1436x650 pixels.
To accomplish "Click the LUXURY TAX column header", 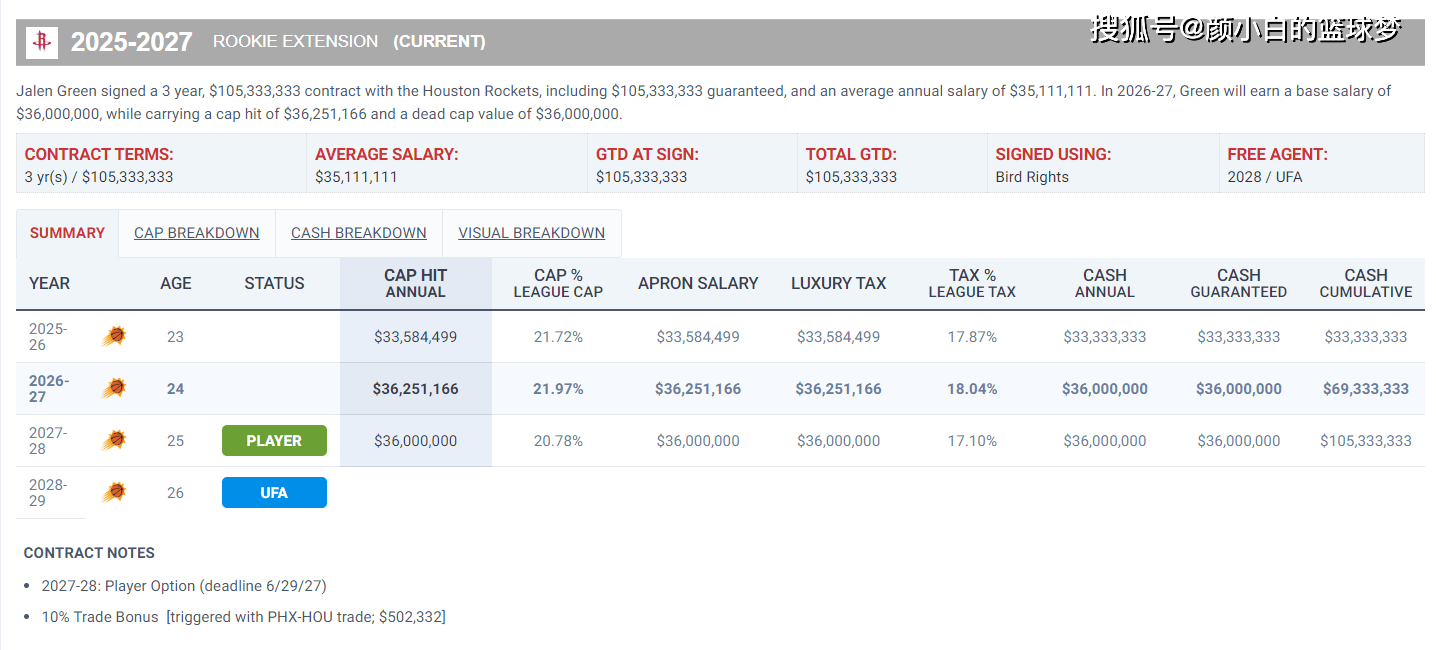I will click(x=839, y=283).
